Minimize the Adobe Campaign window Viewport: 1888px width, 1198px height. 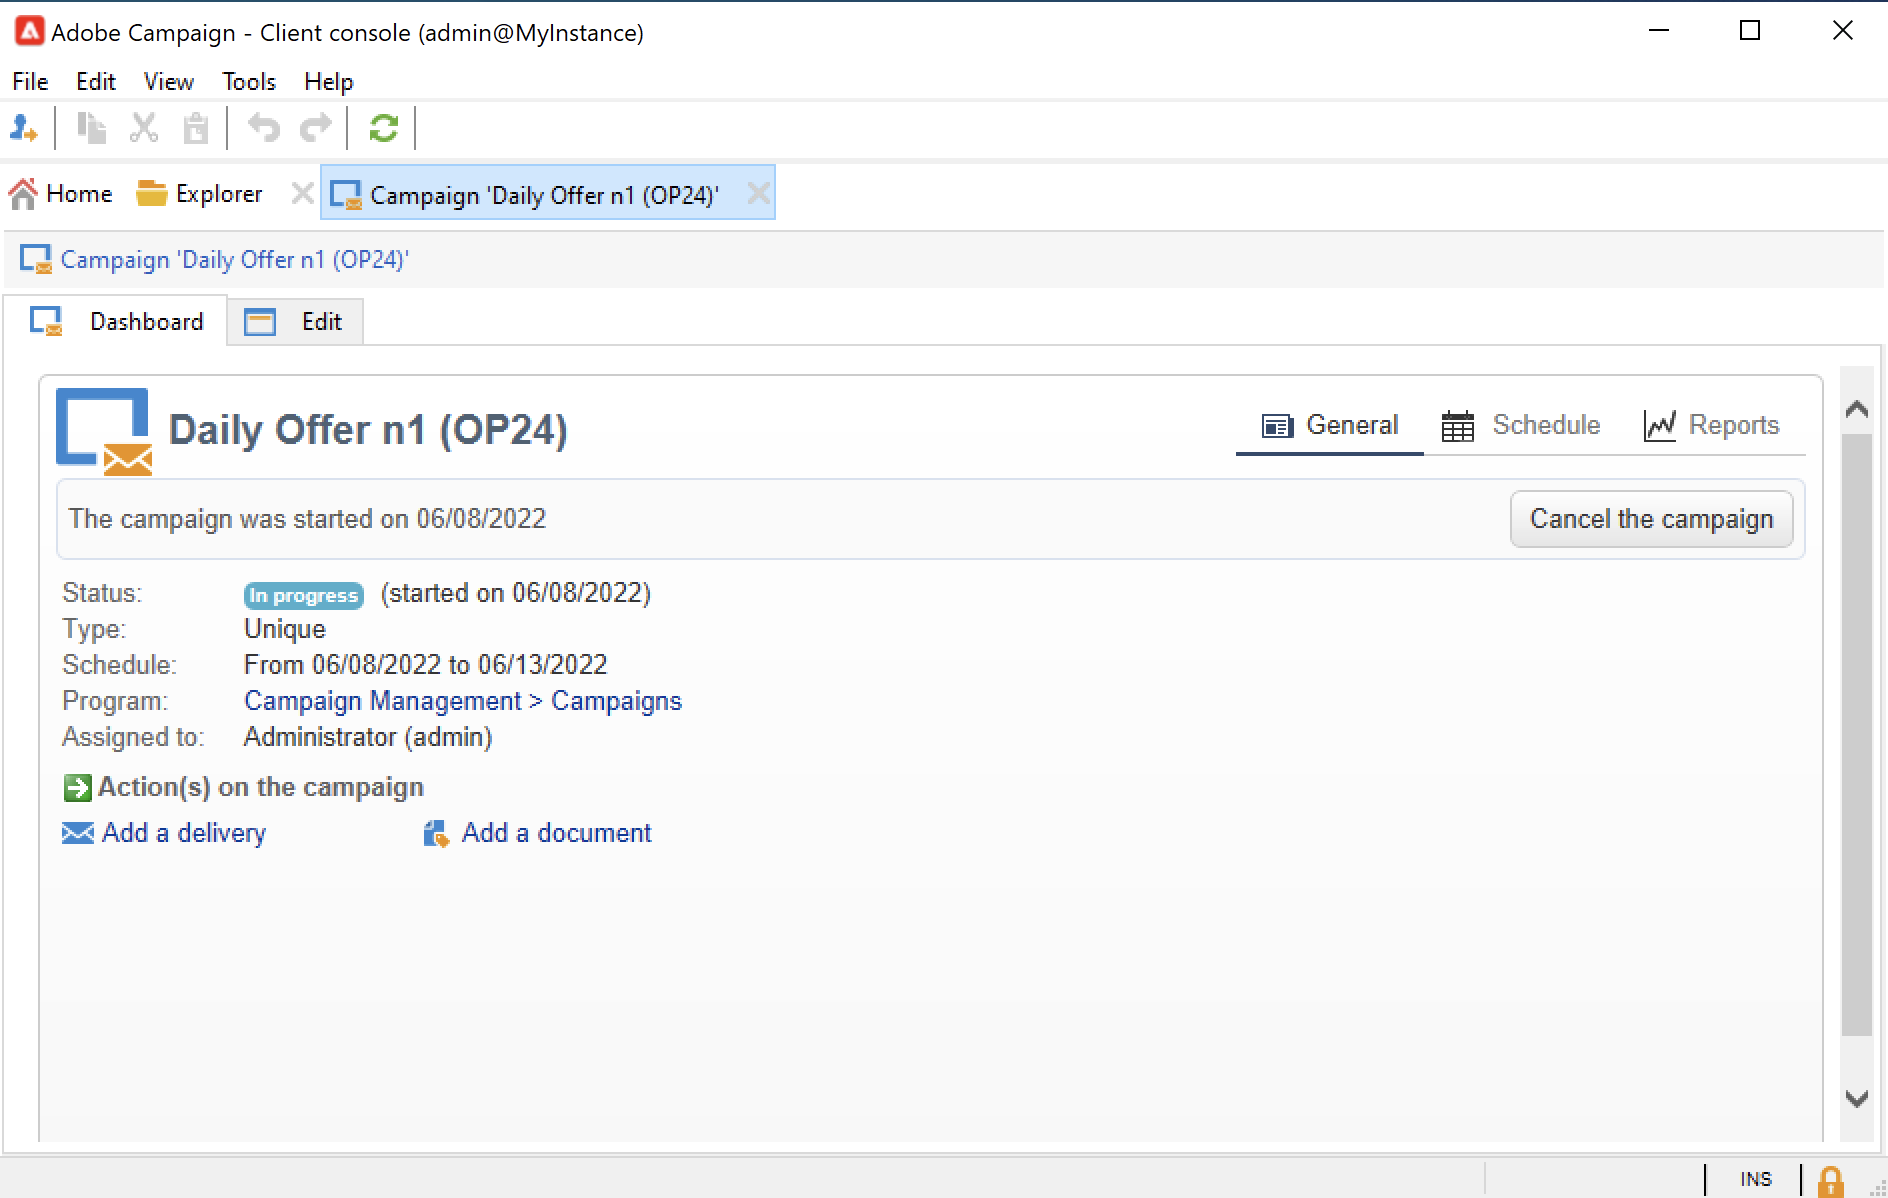(x=1659, y=31)
